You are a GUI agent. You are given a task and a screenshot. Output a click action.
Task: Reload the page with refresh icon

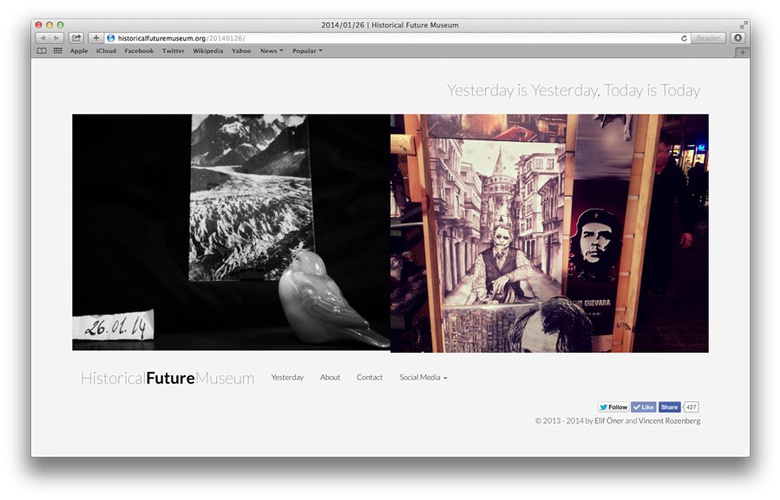coord(684,38)
